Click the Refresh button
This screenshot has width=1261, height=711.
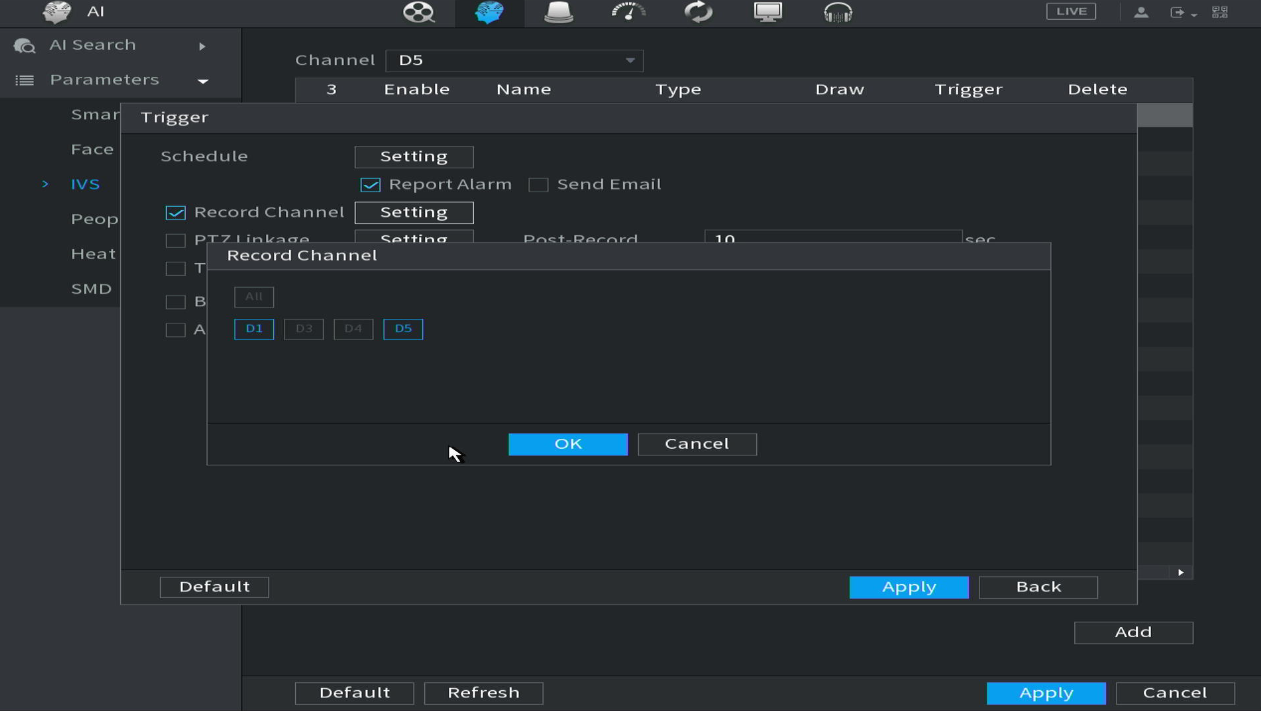(x=483, y=693)
